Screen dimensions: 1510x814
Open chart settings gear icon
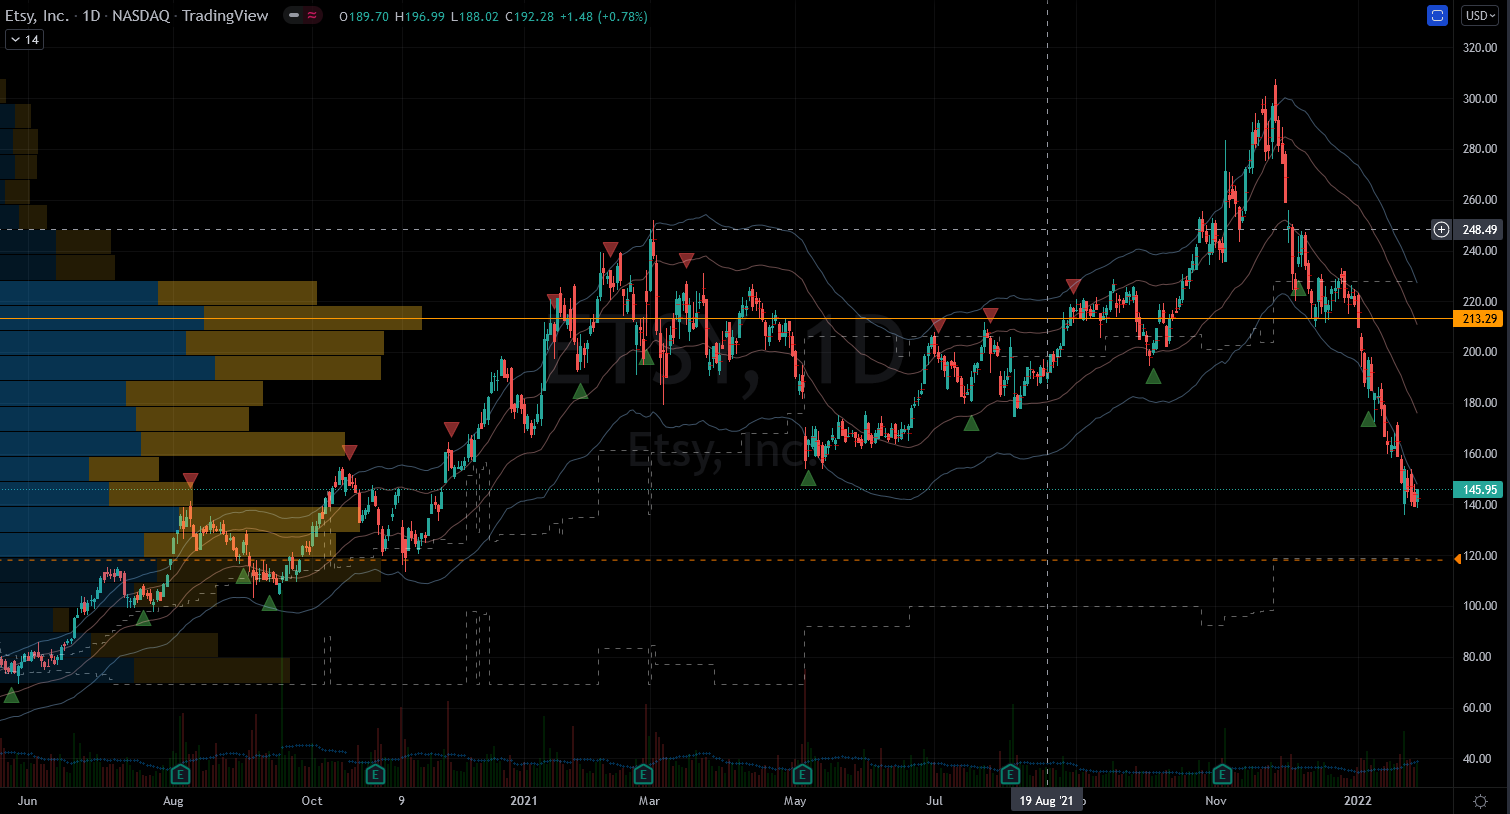pyautogui.click(x=1480, y=801)
